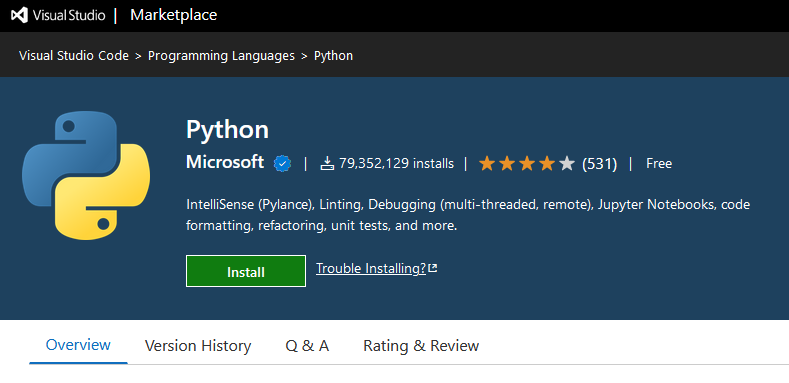The width and height of the screenshot is (789, 383).
Task: Go to Visual Studio Code breadcrumb
Action: click(74, 56)
